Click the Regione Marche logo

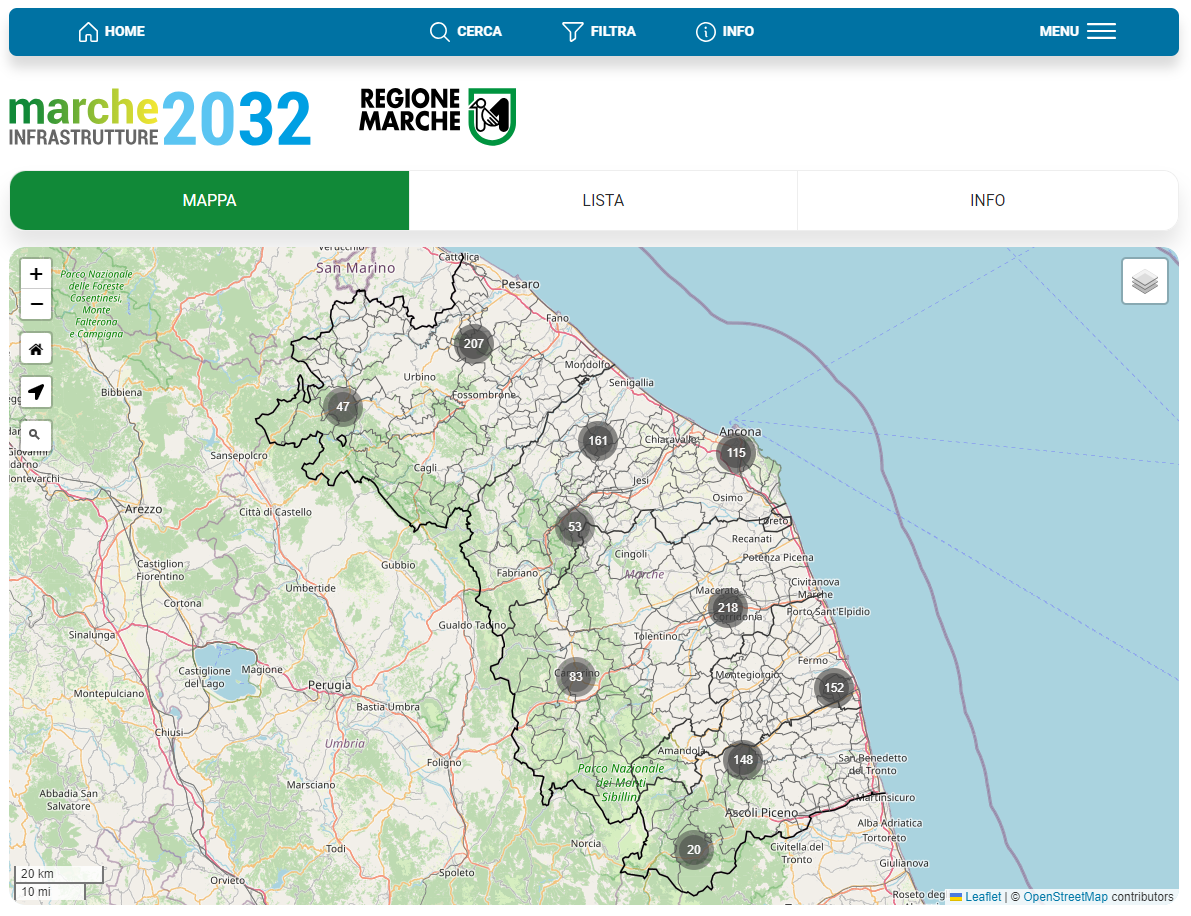tap(438, 115)
